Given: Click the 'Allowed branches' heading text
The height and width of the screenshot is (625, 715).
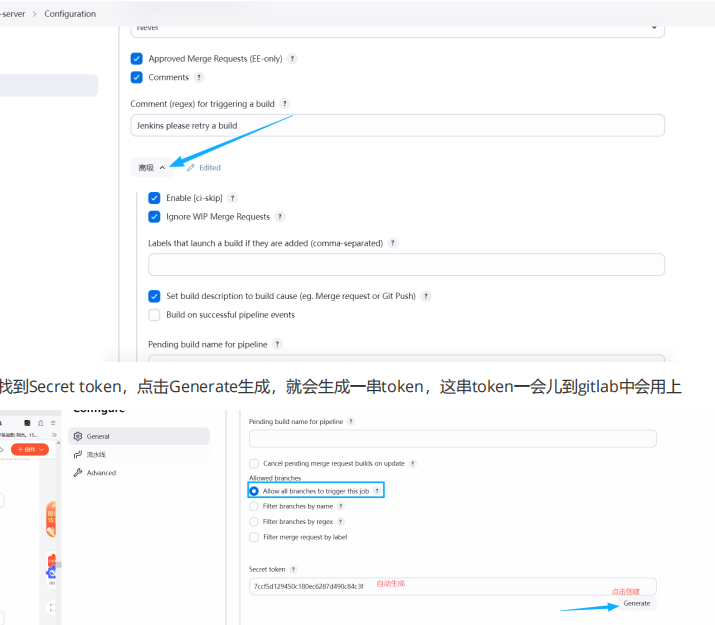Looking at the screenshot, I should (275, 478).
